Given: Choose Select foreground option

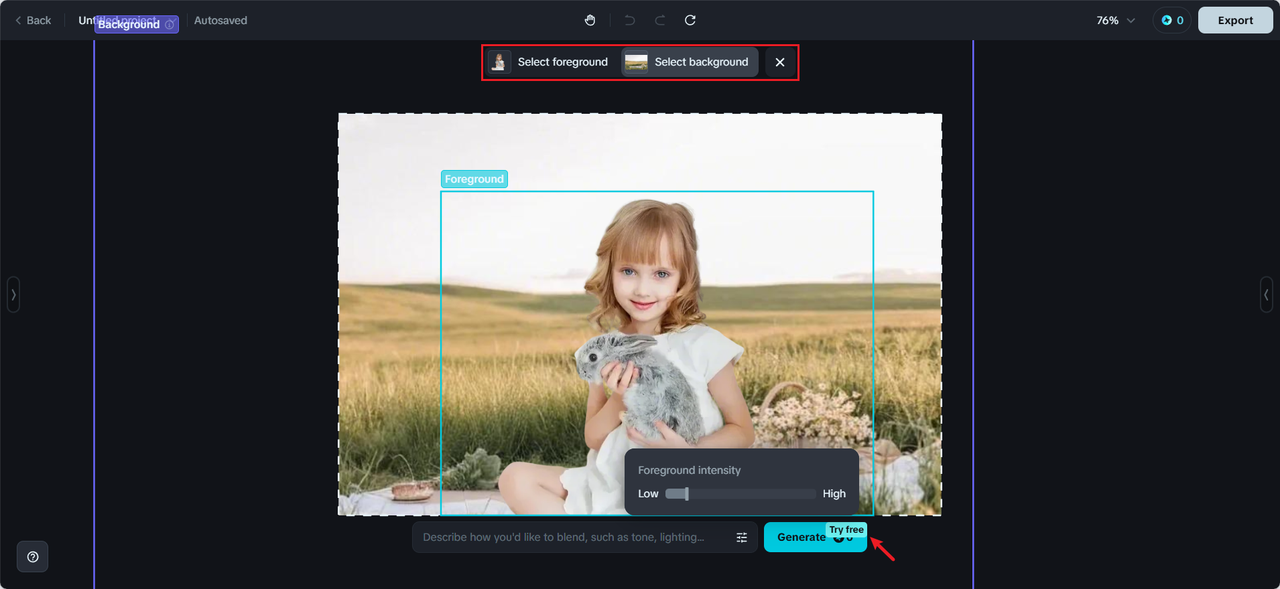Looking at the screenshot, I should tap(549, 62).
